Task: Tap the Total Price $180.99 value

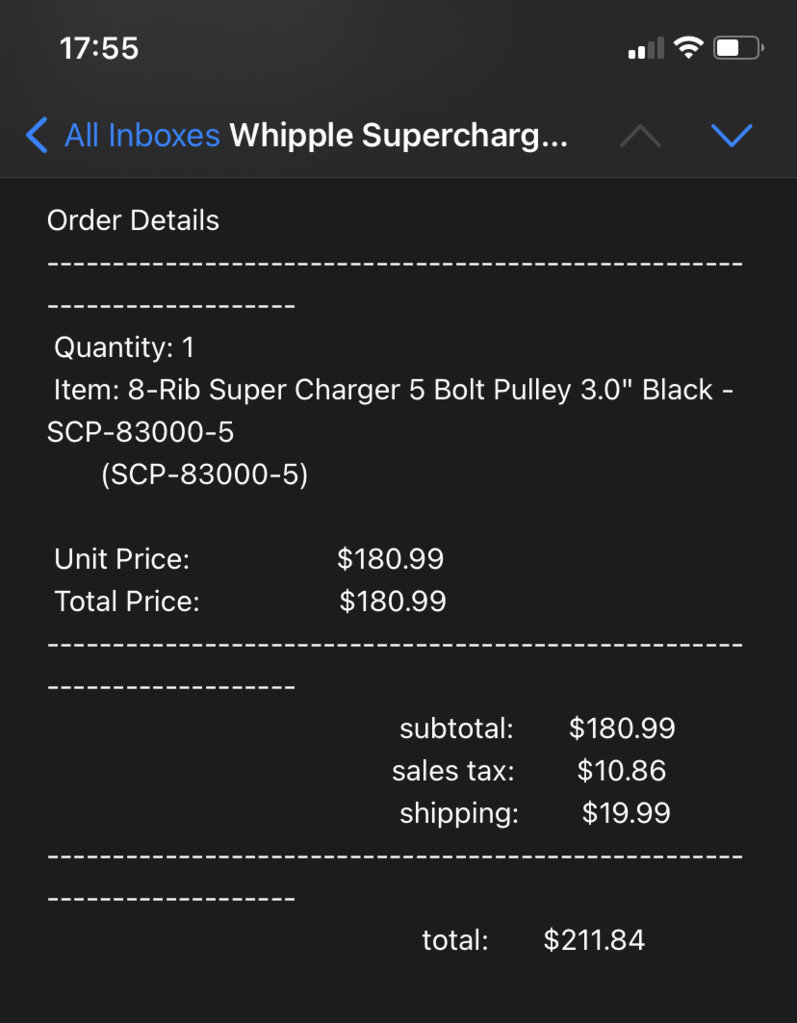Action: (393, 602)
